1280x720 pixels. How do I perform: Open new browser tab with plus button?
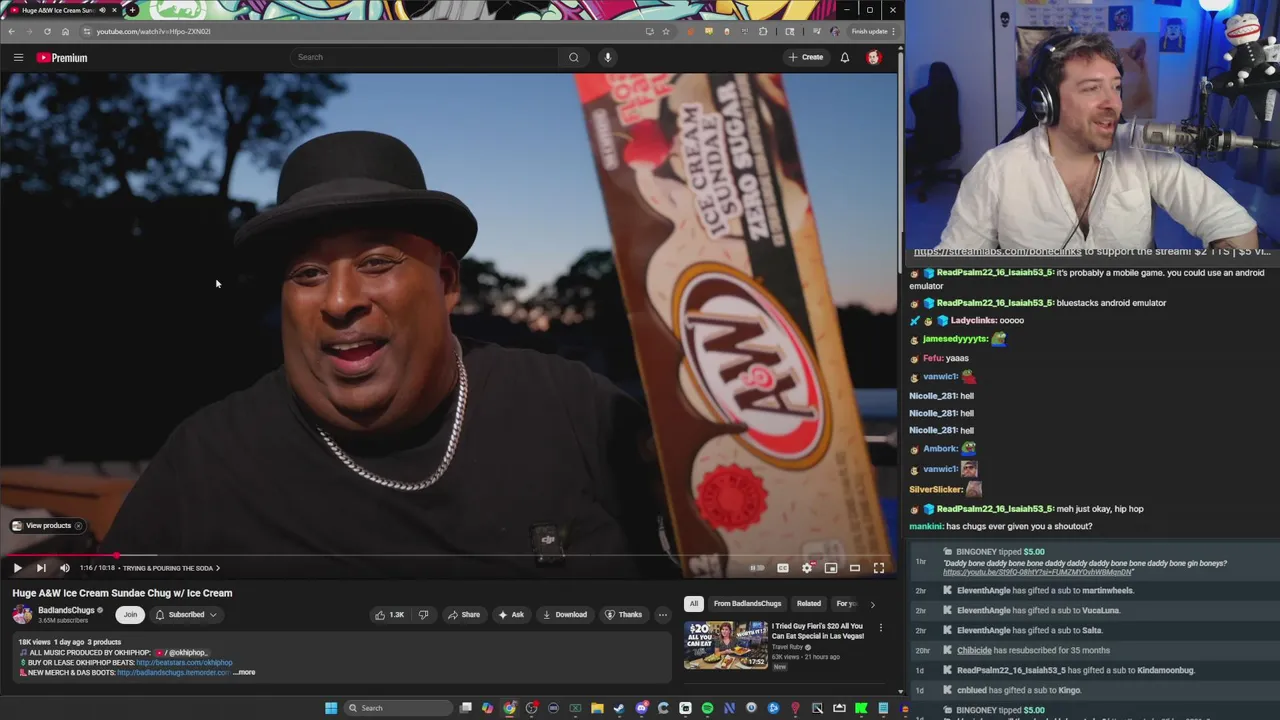tap(133, 10)
